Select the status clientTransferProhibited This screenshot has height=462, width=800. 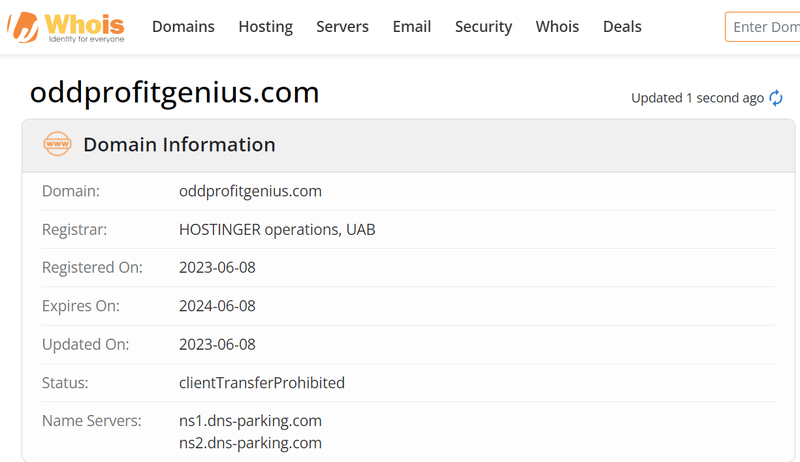[262, 382]
